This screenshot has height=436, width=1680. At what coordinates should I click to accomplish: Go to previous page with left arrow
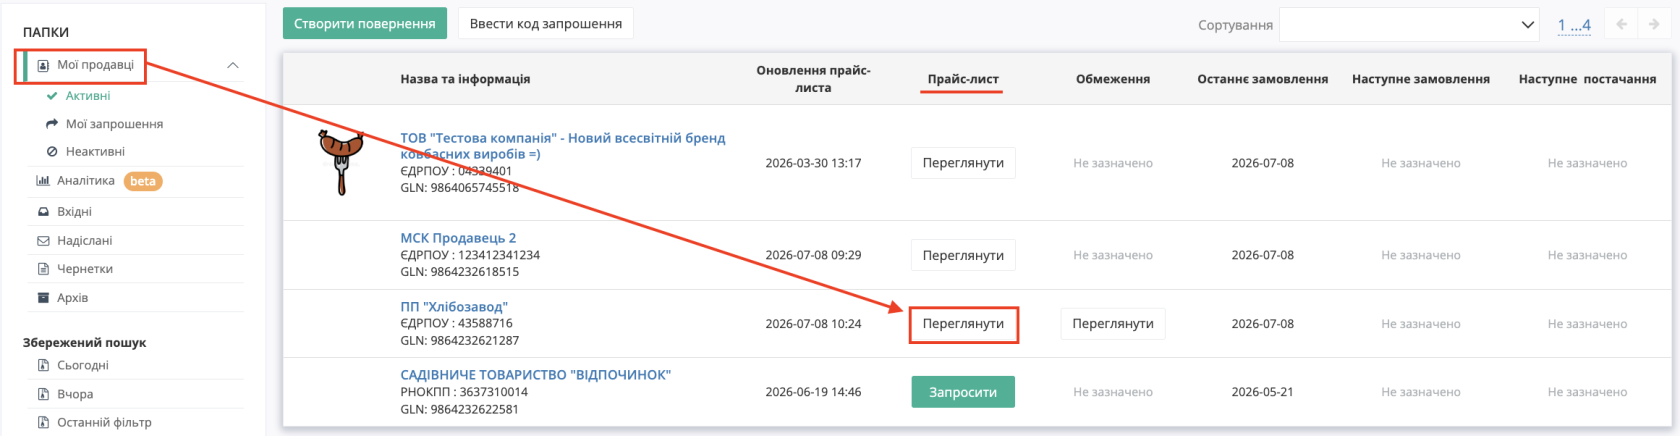[1621, 25]
